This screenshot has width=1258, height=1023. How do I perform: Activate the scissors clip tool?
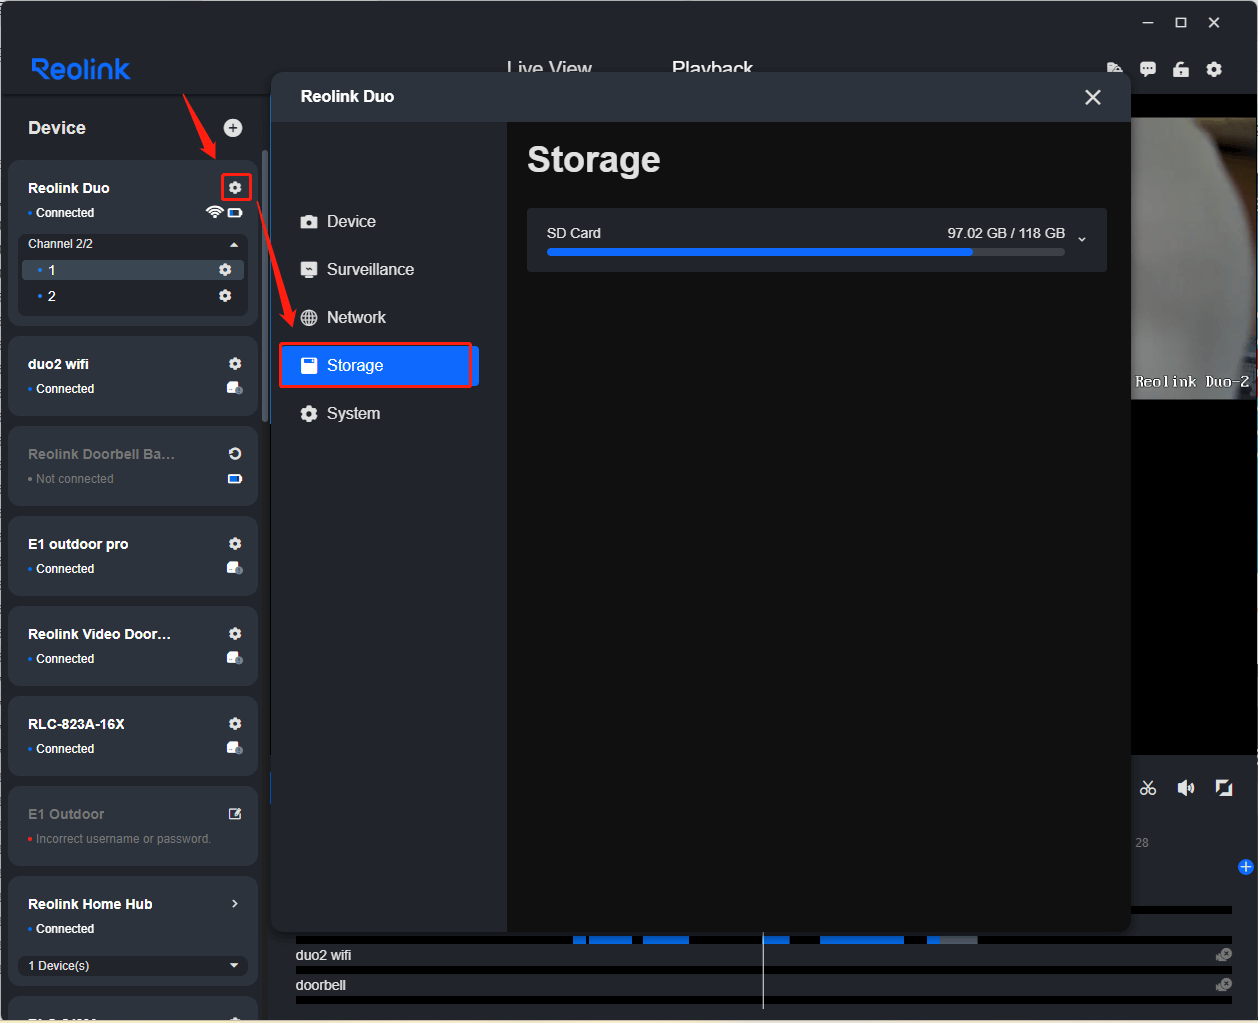[x=1148, y=788]
